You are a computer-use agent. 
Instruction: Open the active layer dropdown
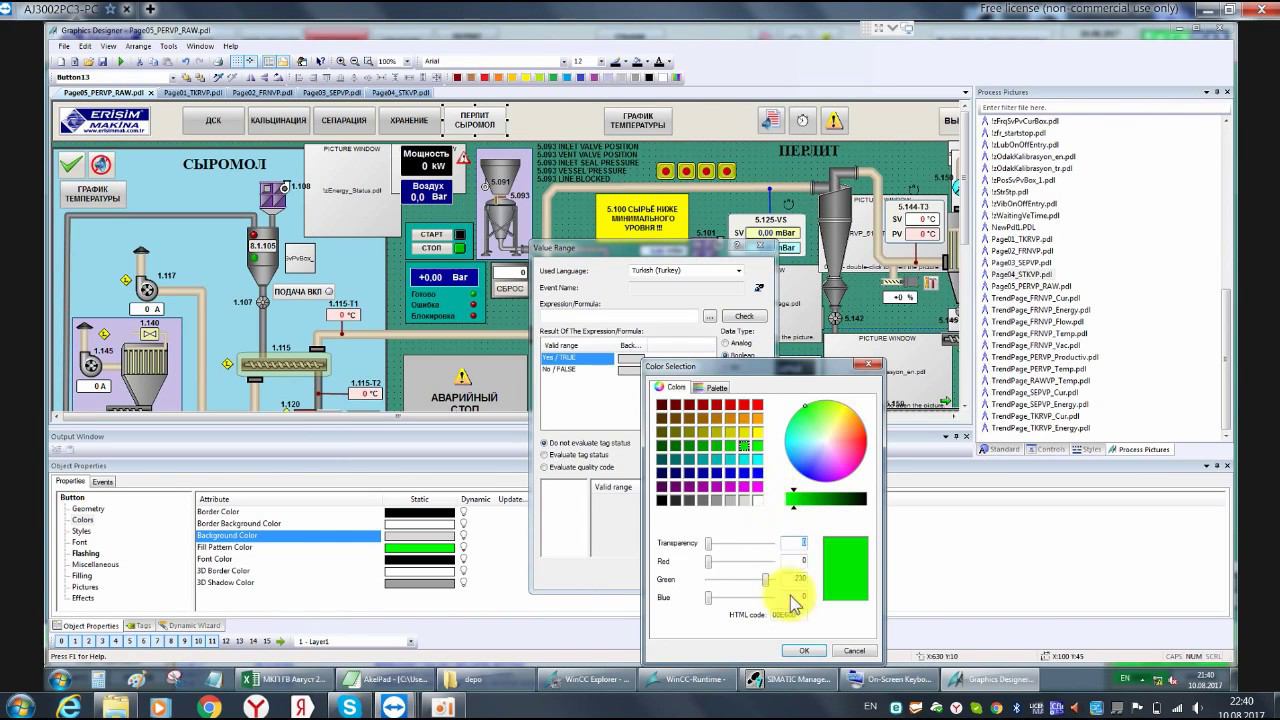pos(410,641)
